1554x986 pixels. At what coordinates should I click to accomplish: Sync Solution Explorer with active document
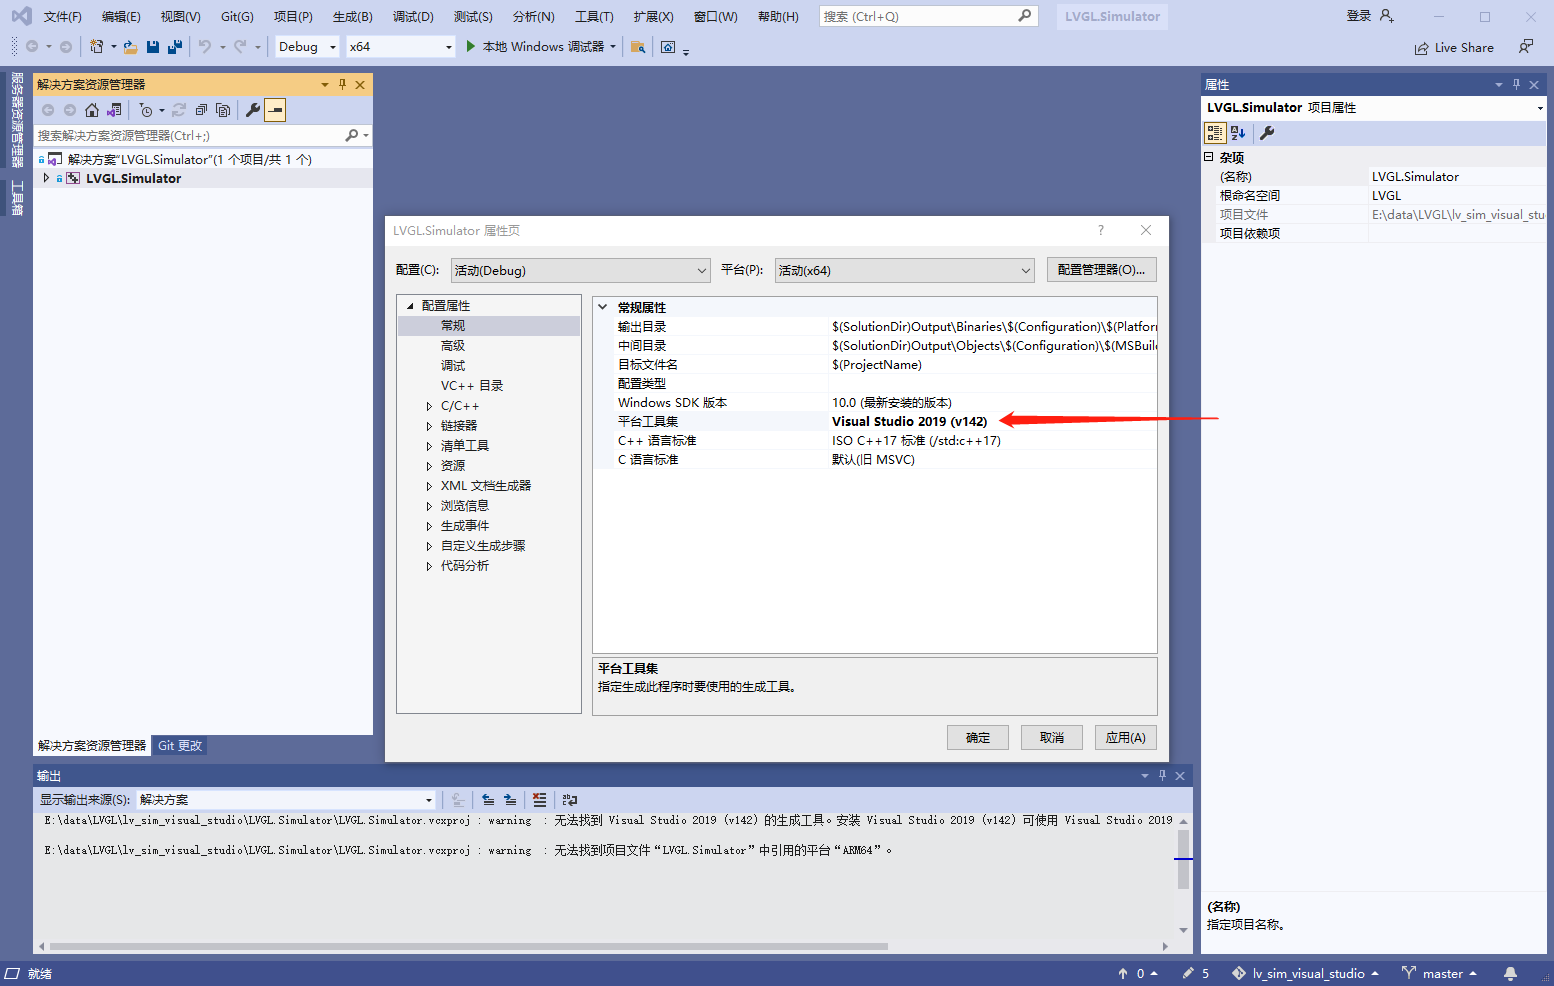pos(114,109)
